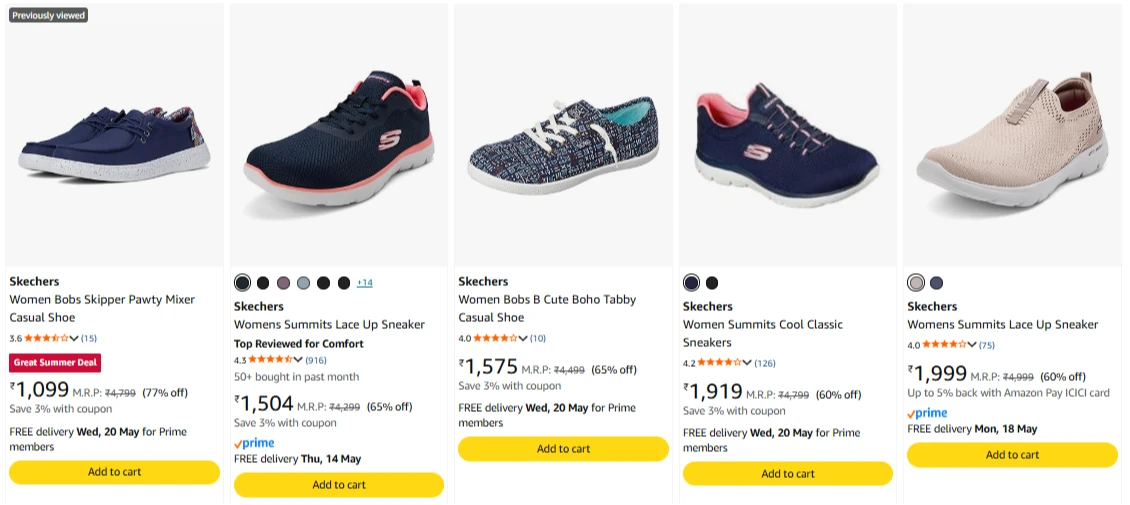Viewport: 1130px width, 505px height.
Task: View the 126 ratings count link
Action: click(x=765, y=363)
